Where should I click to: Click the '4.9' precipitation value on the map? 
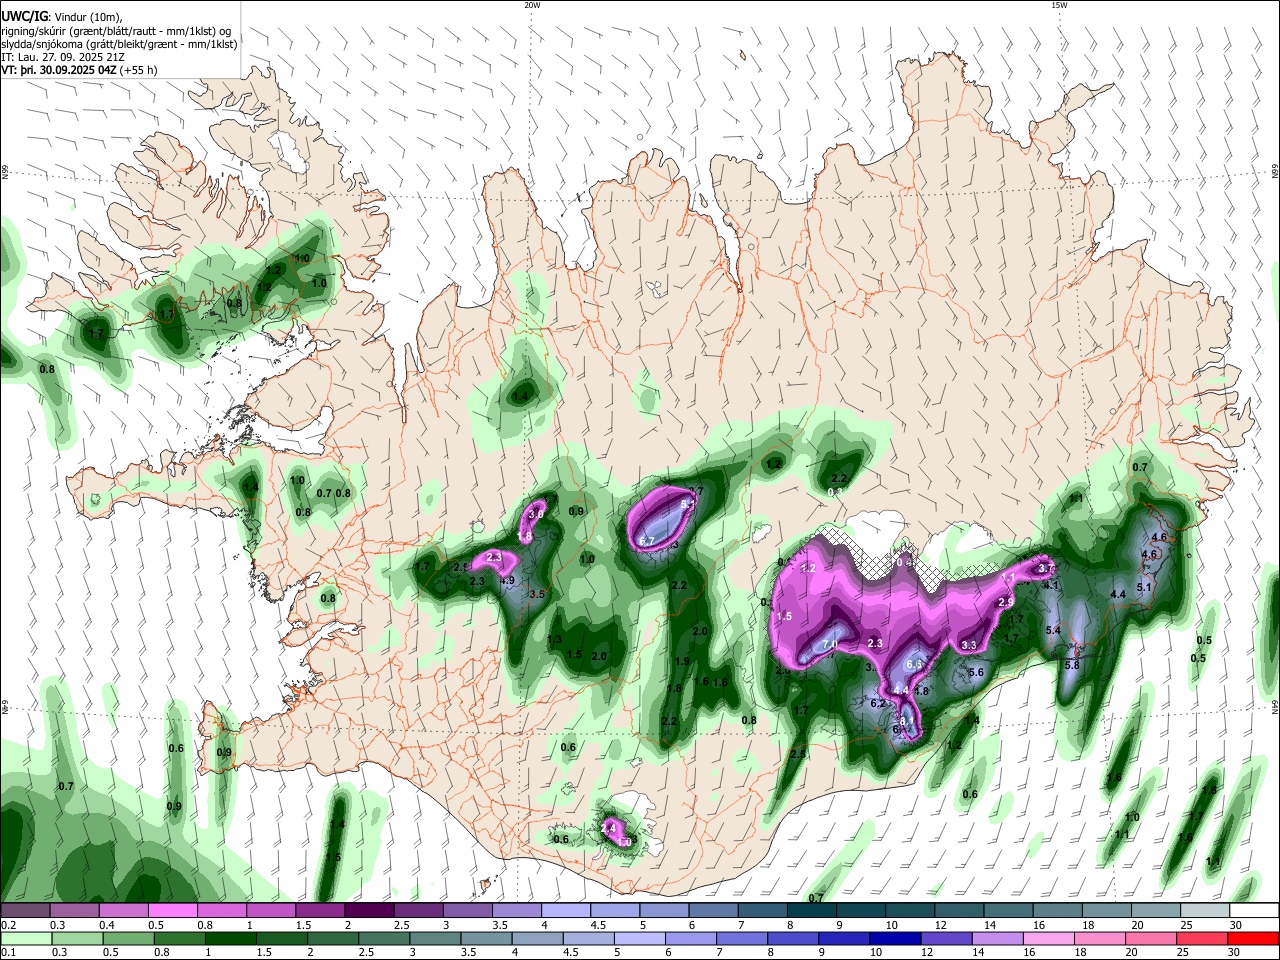pos(507,580)
